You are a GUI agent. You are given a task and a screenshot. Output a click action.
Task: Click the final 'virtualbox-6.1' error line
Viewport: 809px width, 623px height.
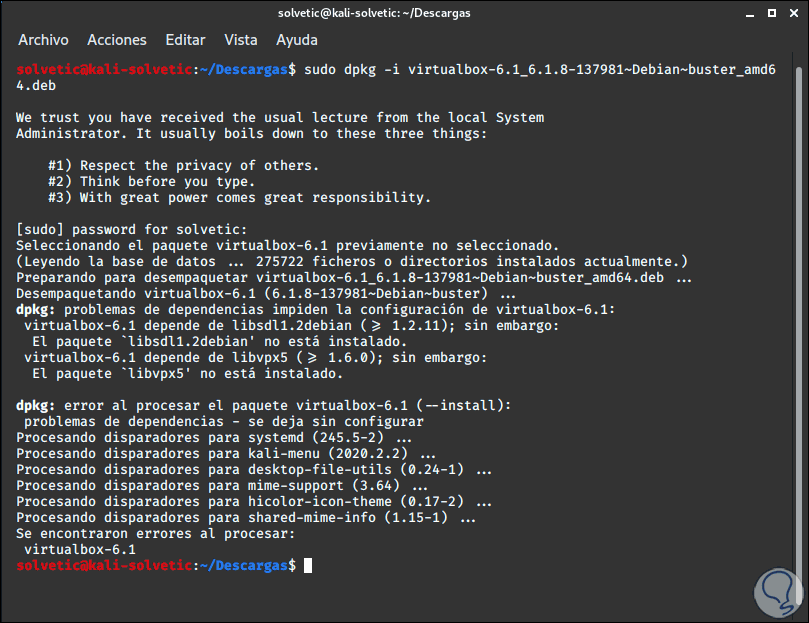tap(80, 550)
